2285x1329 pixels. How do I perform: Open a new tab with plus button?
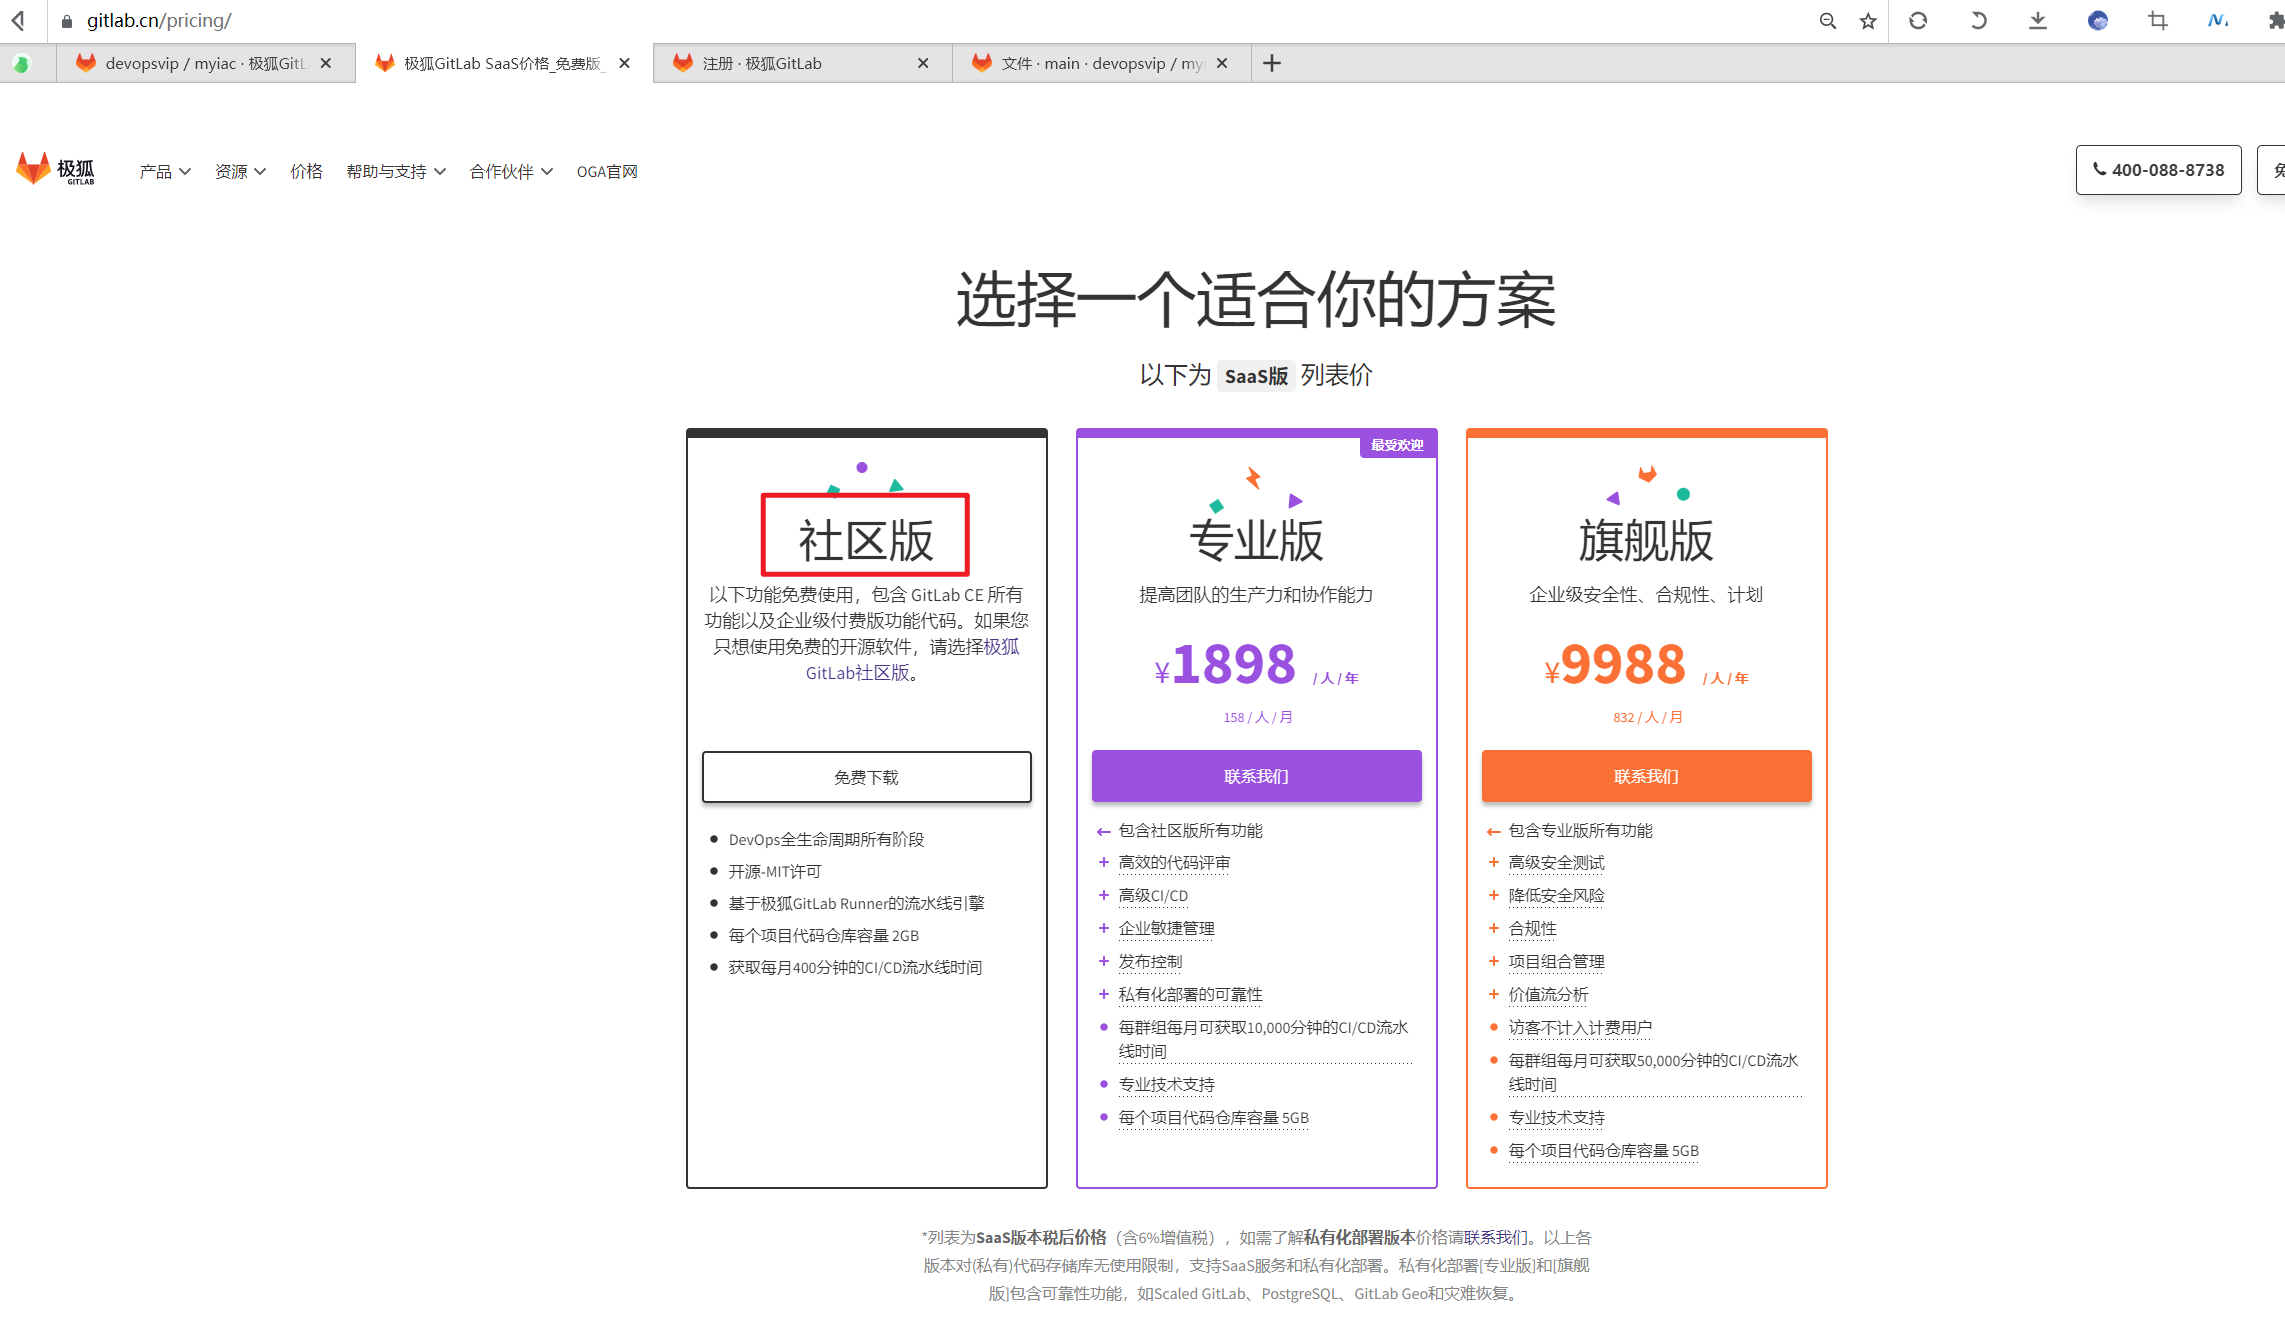coord(1272,63)
